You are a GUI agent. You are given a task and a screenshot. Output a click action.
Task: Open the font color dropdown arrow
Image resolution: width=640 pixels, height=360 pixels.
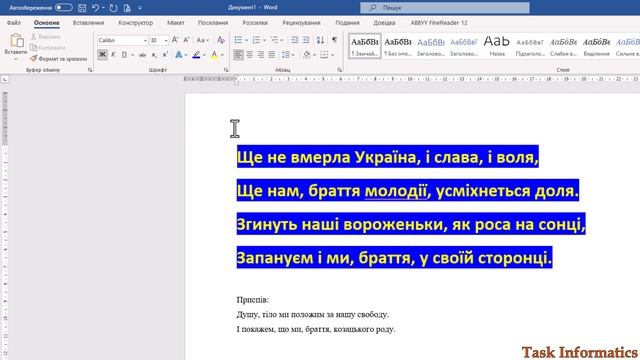click(x=222, y=55)
